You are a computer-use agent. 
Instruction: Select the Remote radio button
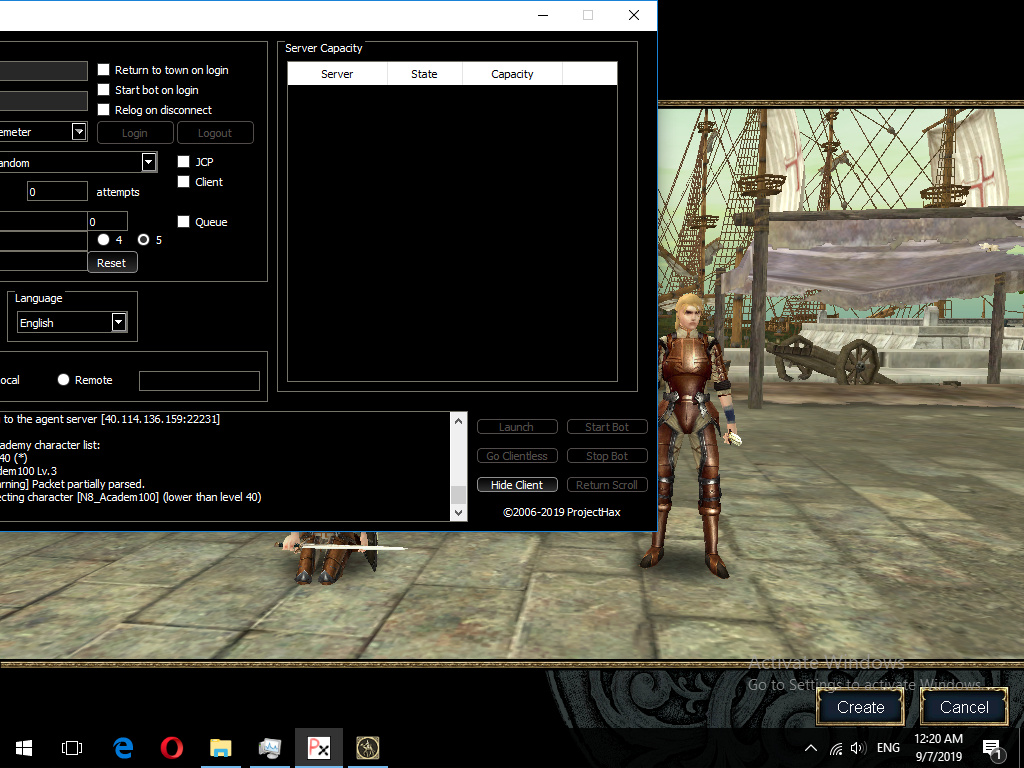(64, 380)
